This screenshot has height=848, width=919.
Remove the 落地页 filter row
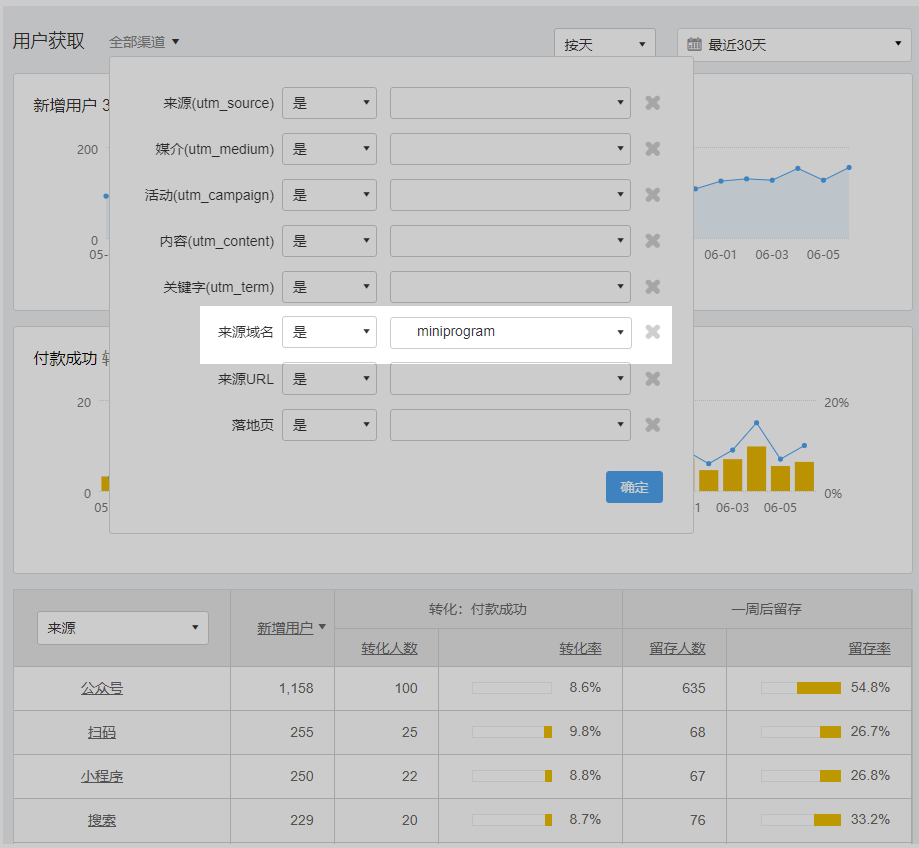click(x=653, y=424)
